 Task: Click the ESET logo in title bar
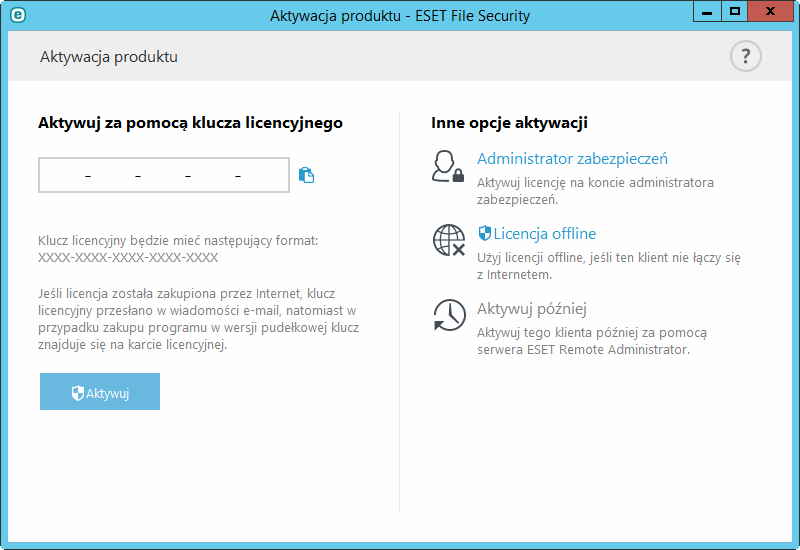(x=18, y=15)
